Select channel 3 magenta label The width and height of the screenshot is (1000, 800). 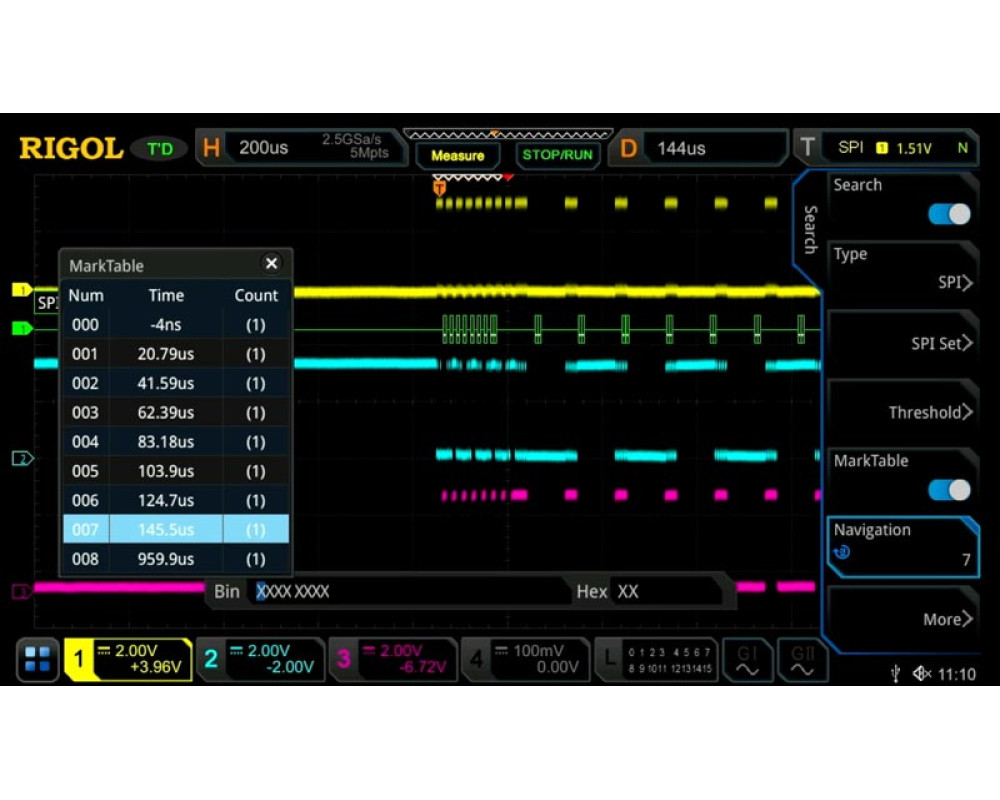(344, 659)
